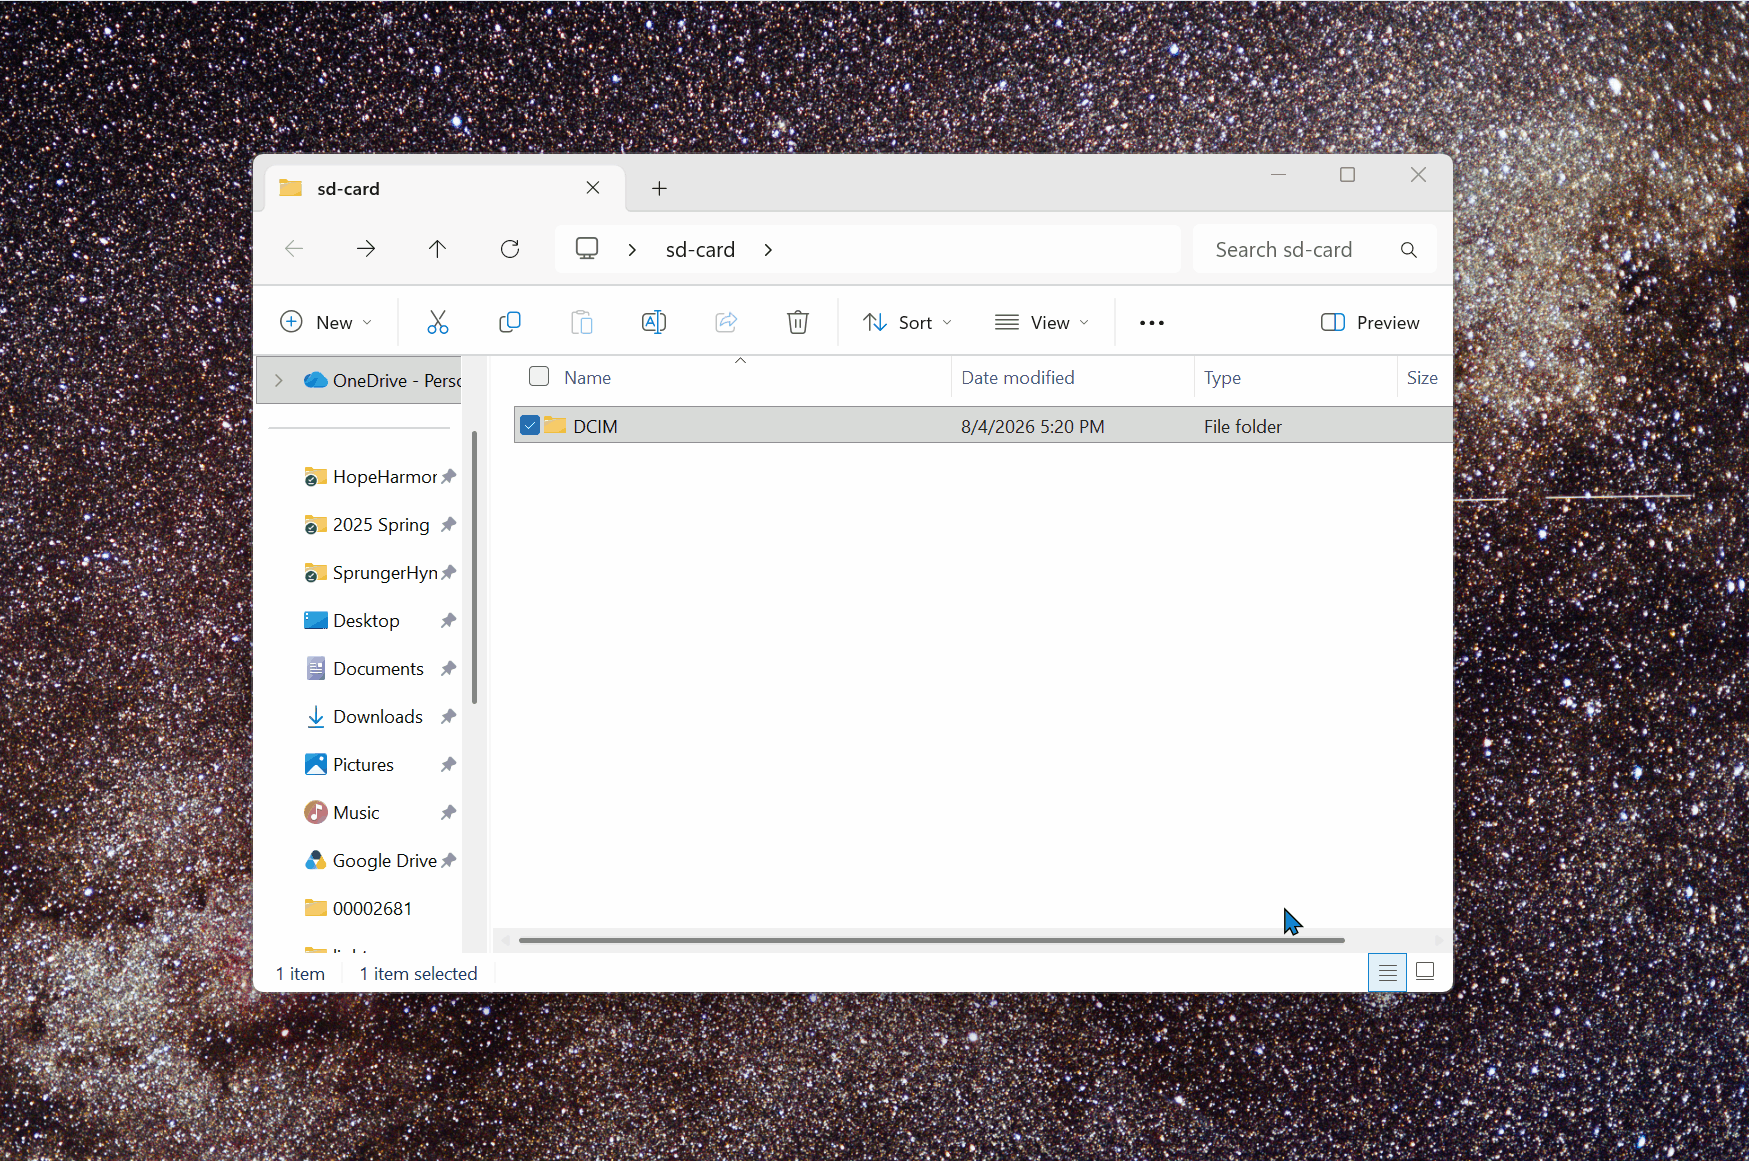Close the sd-card tab
Viewport: 1749px width, 1161px height.
[x=593, y=188]
